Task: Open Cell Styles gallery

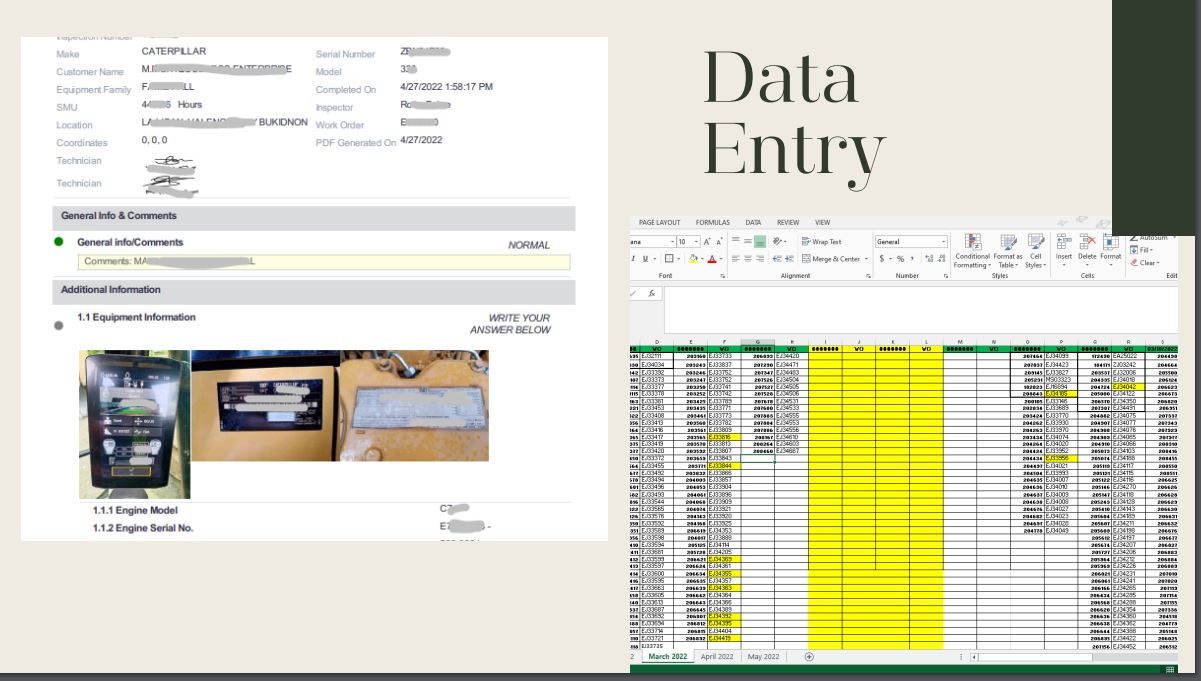Action: point(1035,250)
